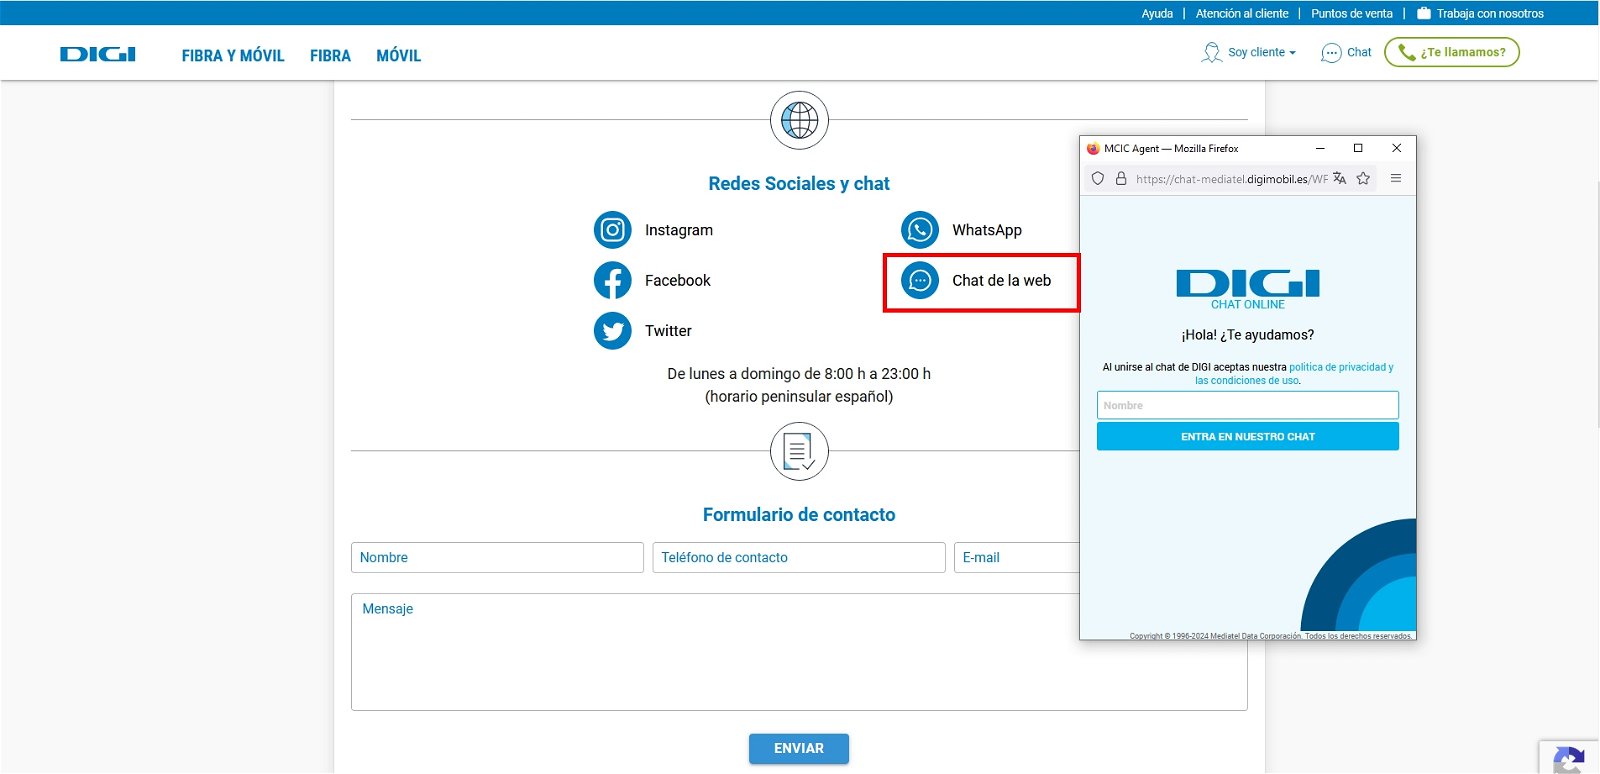Click the translate page icon in Firefox
The width and height of the screenshot is (1600, 774).
(1340, 178)
